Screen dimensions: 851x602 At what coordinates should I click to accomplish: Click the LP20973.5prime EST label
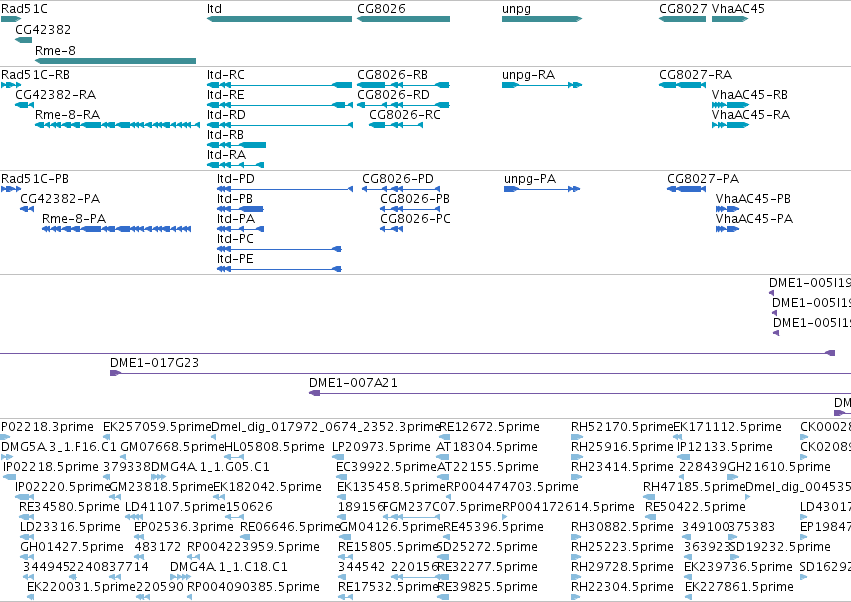coord(381,447)
